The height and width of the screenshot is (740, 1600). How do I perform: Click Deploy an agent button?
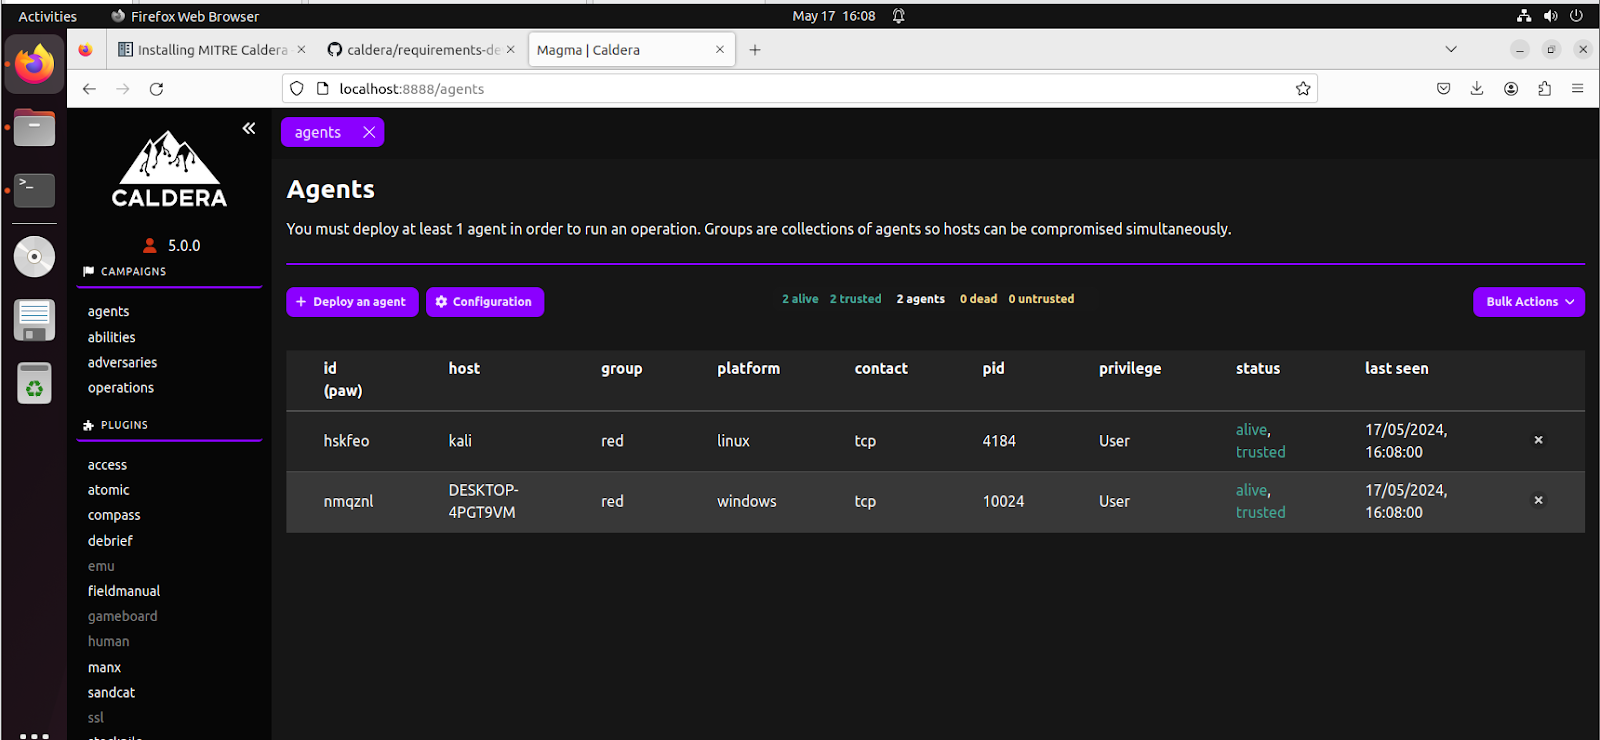click(x=352, y=301)
